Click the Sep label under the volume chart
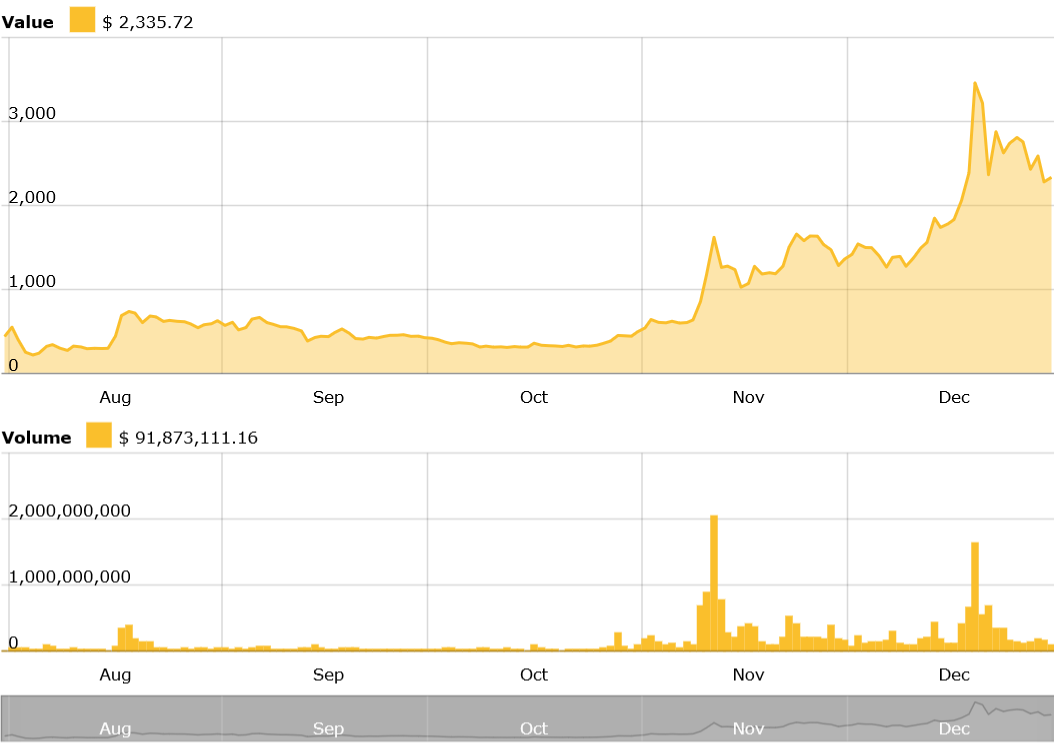The height and width of the screenshot is (750, 1054). coord(328,675)
